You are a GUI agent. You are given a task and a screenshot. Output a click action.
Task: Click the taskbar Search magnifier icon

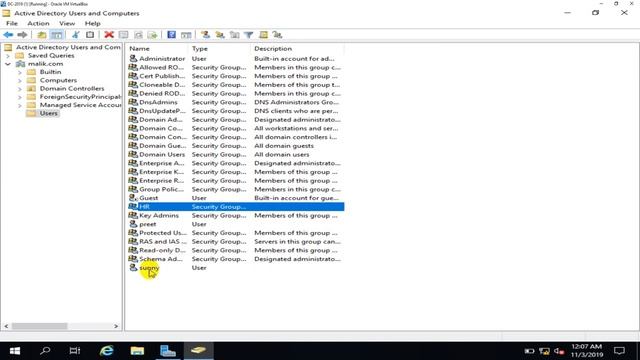point(45,351)
